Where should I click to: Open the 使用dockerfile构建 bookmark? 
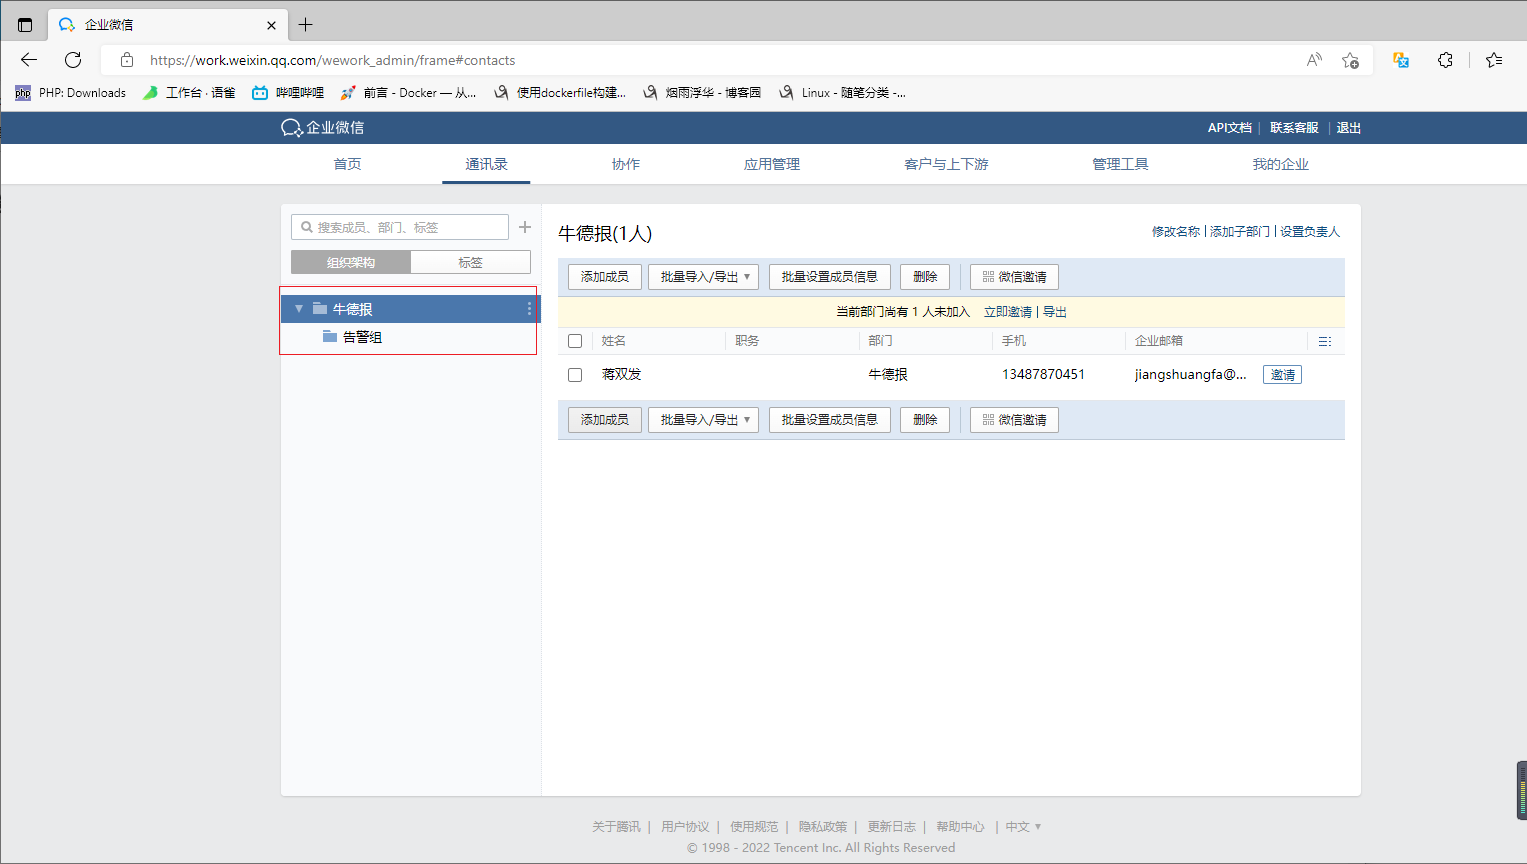(x=560, y=93)
